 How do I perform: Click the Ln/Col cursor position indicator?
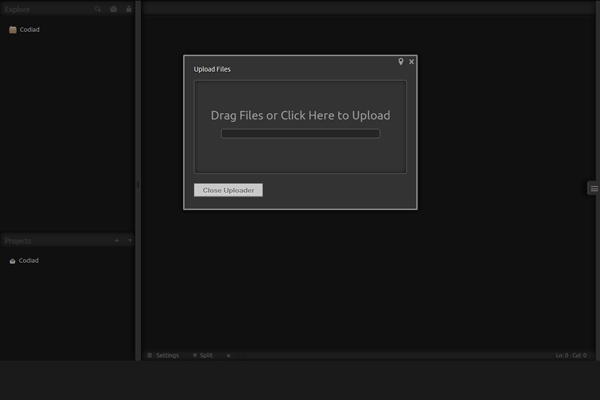click(x=571, y=355)
